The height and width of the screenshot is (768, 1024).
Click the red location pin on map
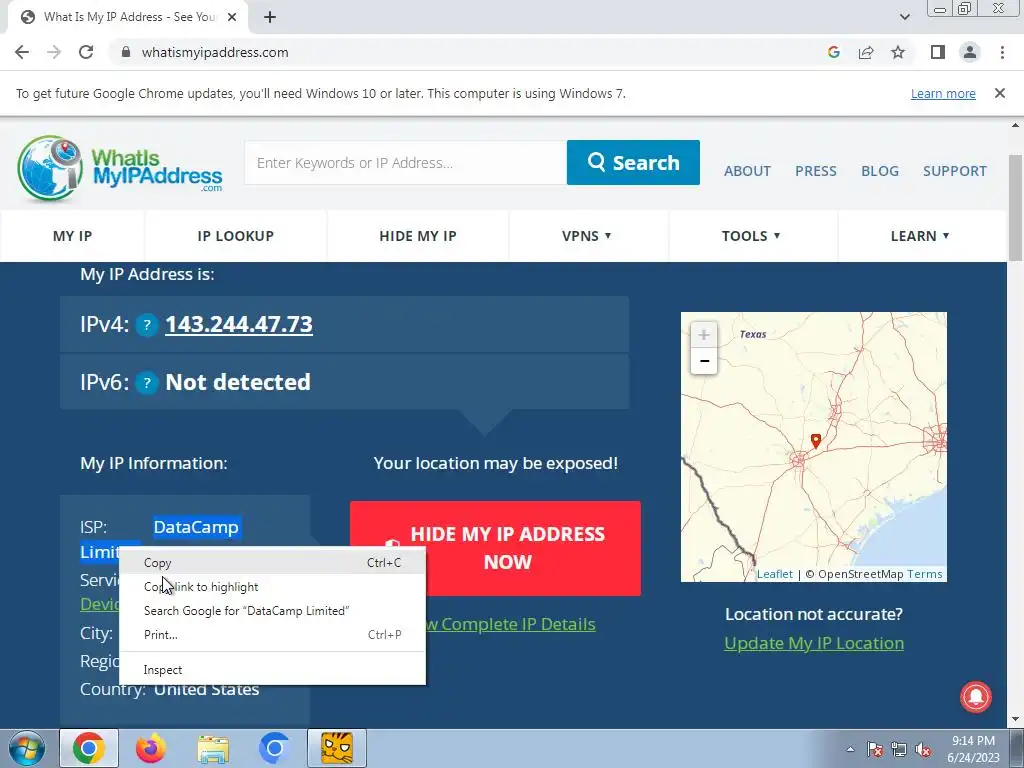click(815, 441)
